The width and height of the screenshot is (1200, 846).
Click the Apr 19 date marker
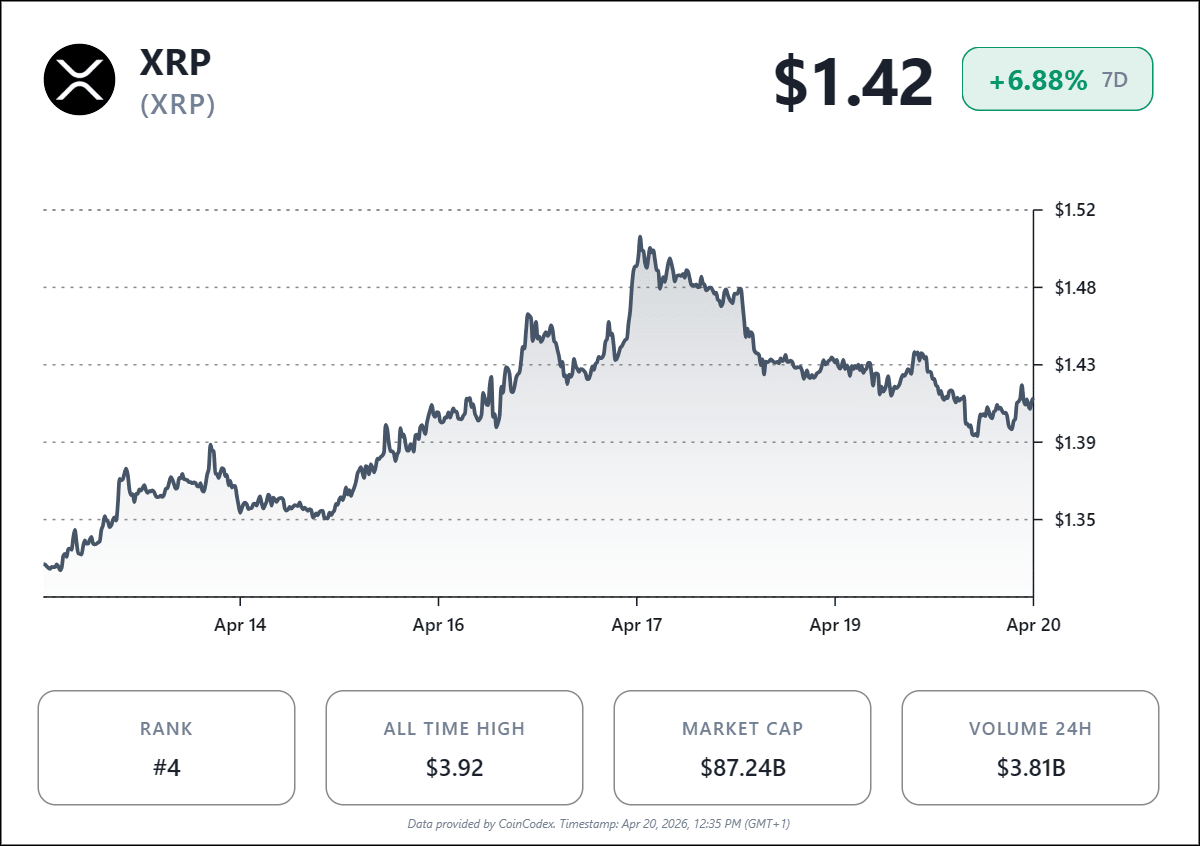point(835,626)
